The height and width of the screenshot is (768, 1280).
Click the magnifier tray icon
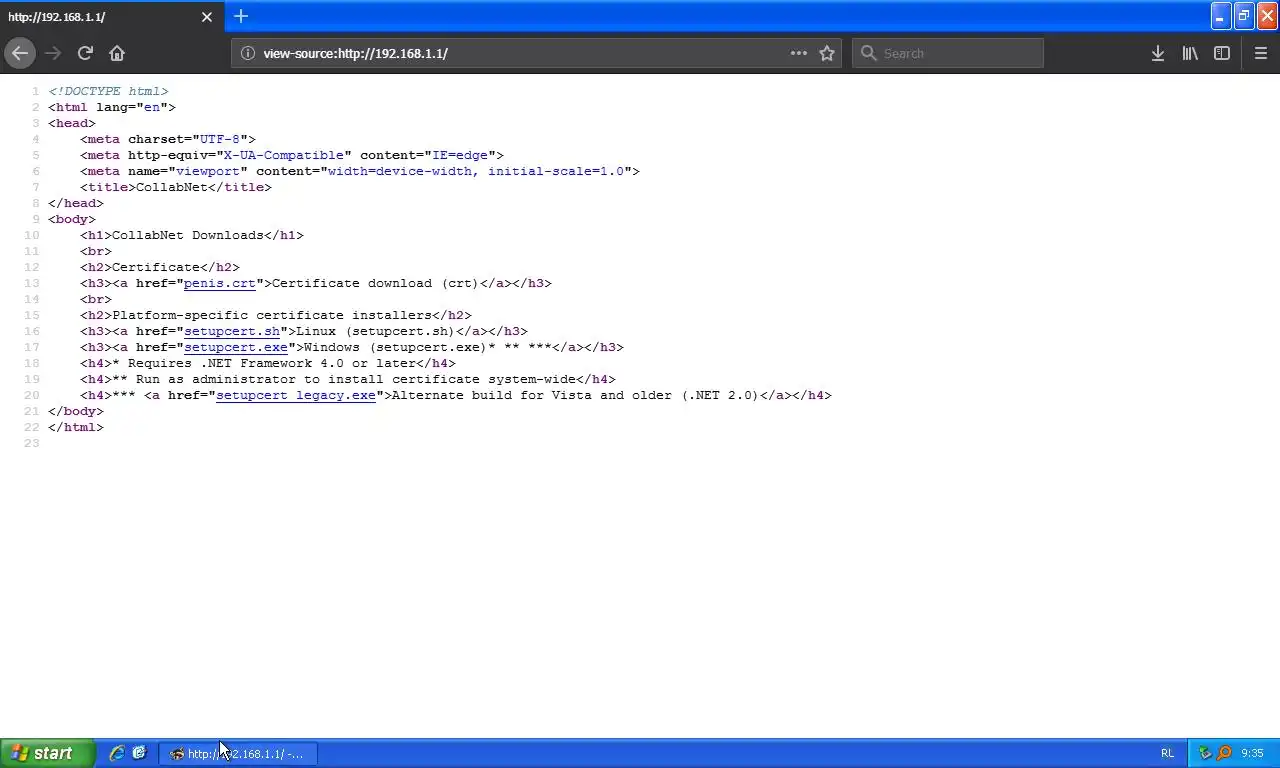point(1223,753)
